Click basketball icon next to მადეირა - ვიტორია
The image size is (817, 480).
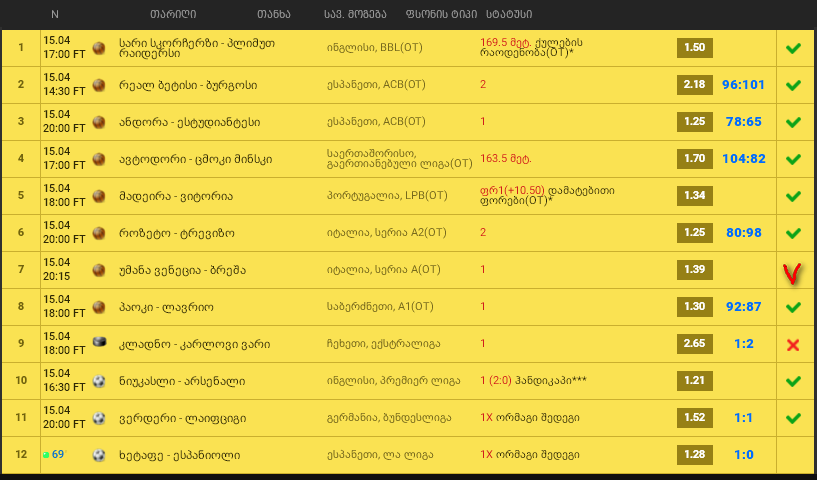pos(98,196)
